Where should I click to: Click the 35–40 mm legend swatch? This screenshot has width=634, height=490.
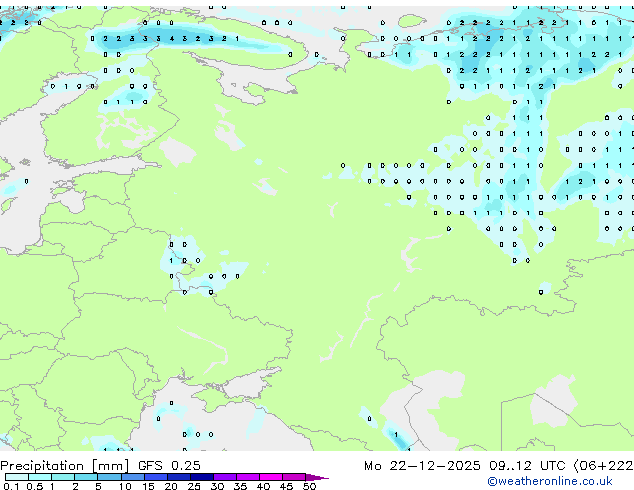248,477
